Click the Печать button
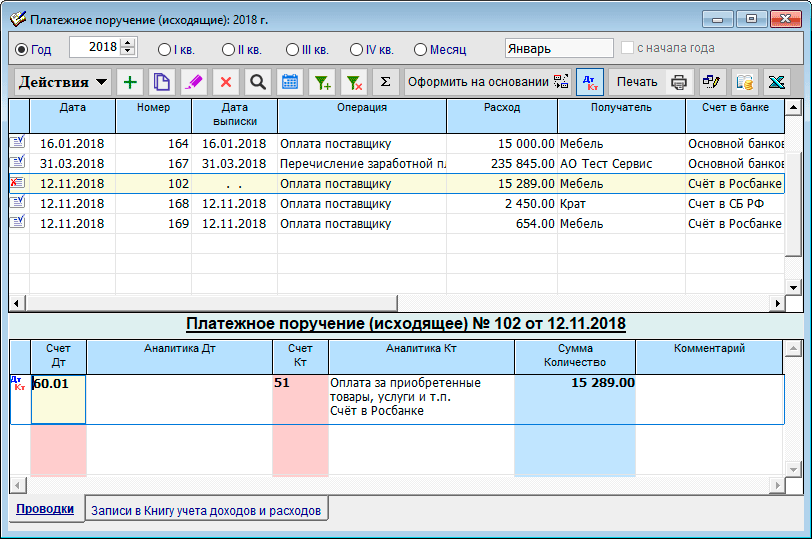The width and height of the screenshot is (812, 539). click(x=637, y=82)
